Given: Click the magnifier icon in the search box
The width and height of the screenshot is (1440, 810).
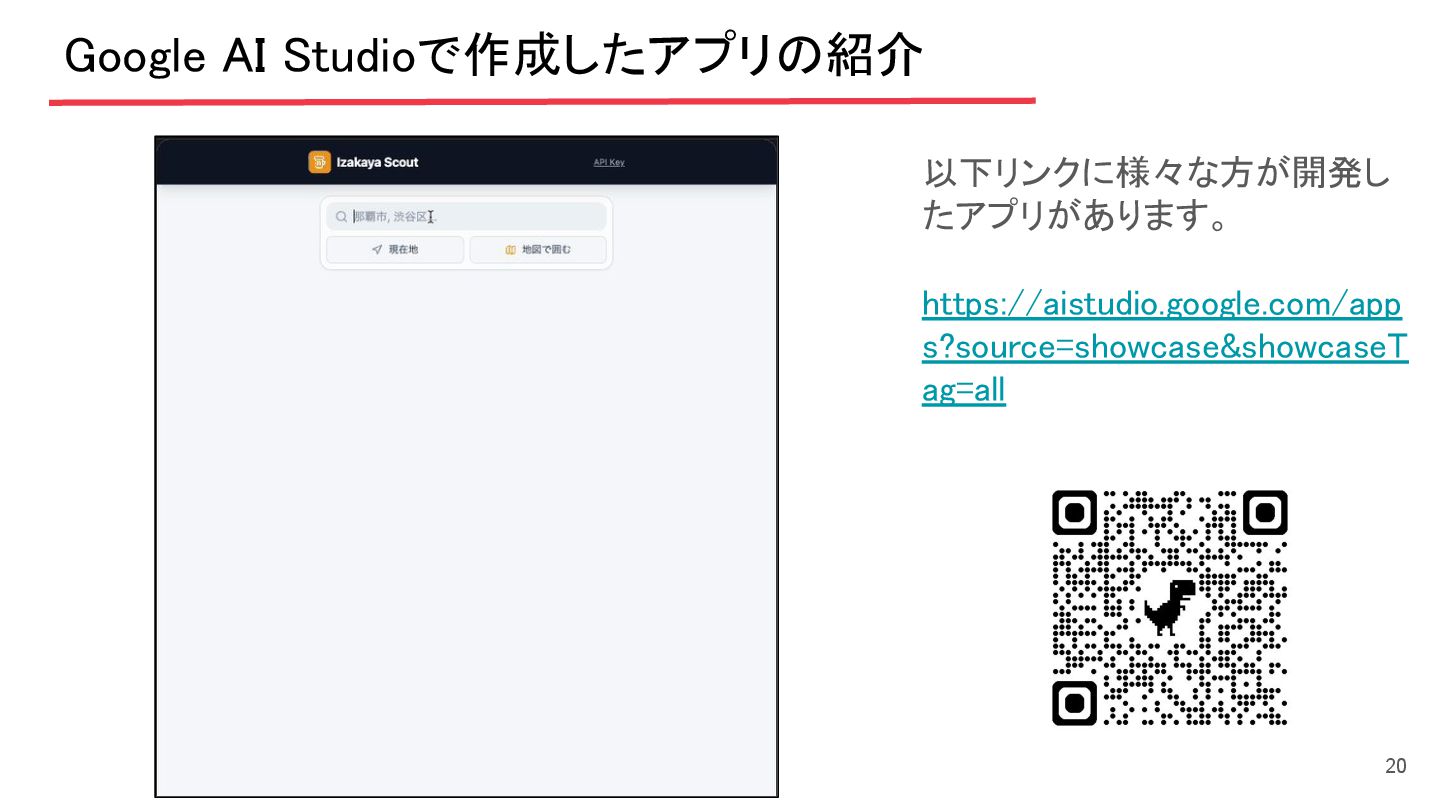Looking at the screenshot, I should (341, 217).
